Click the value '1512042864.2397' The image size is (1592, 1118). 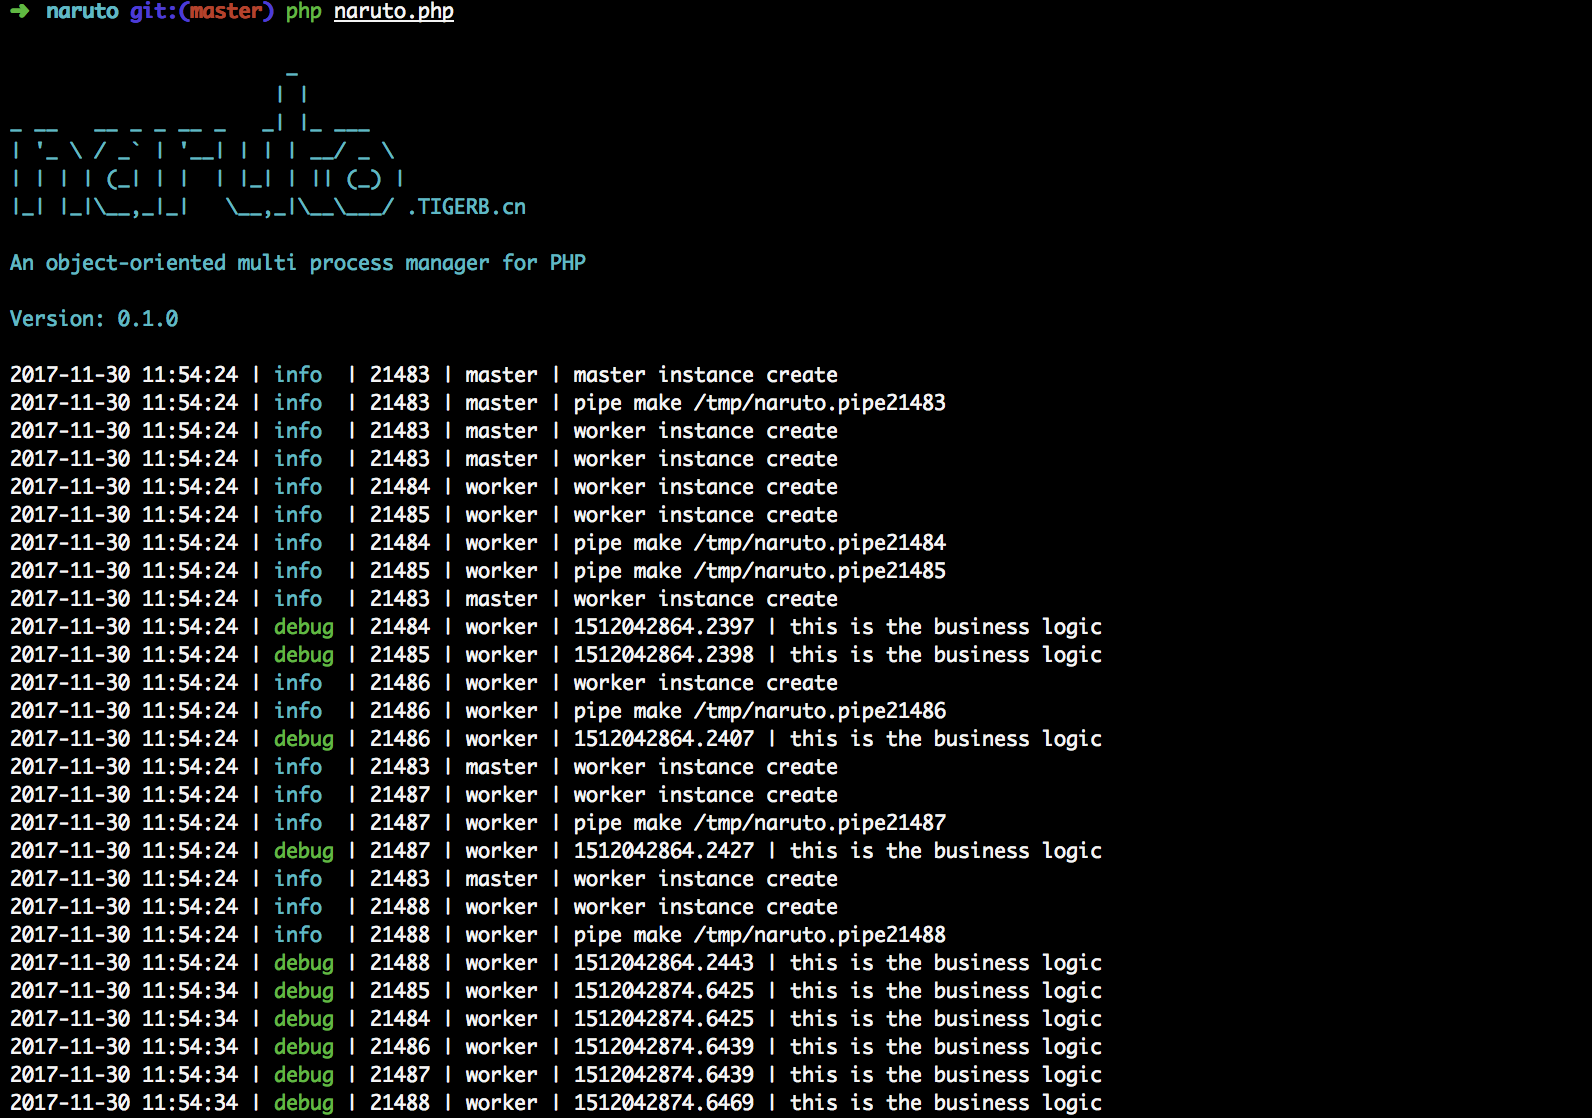tap(664, 627)
